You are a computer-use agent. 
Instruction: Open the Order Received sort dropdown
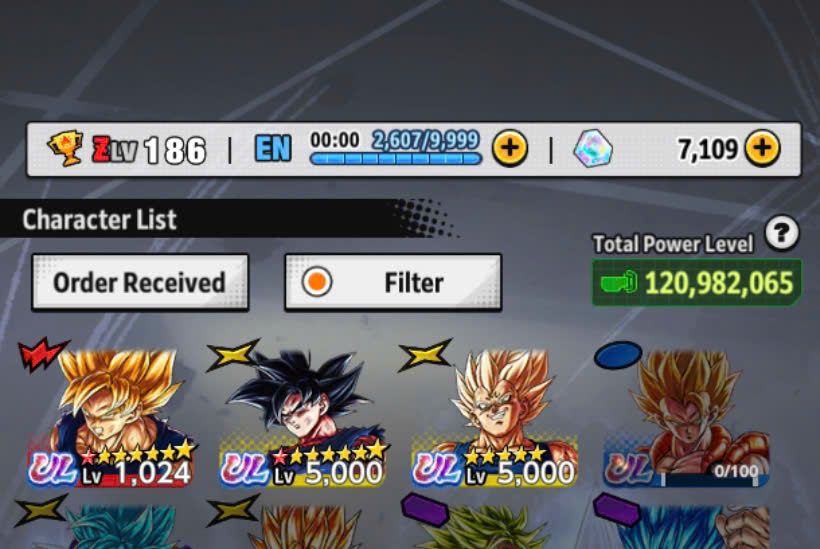coord(140,282)
